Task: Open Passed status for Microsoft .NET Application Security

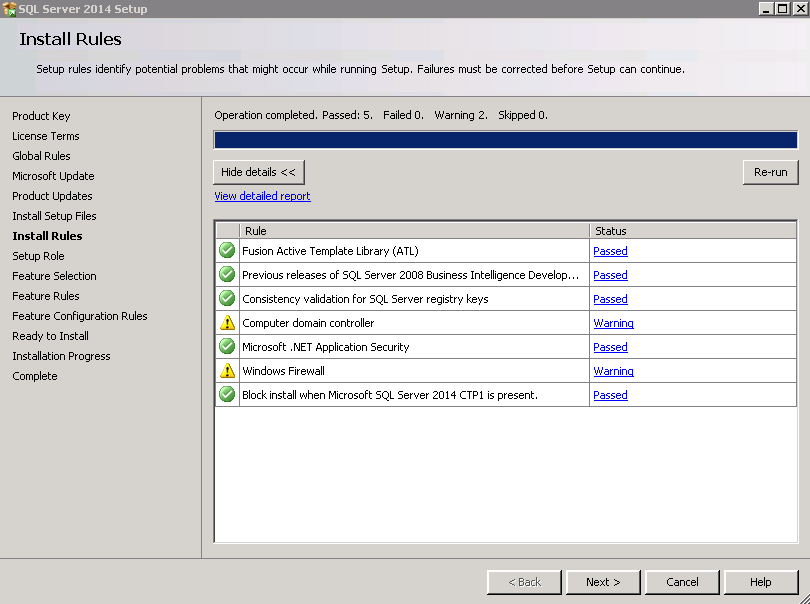Action: (610, 347)
